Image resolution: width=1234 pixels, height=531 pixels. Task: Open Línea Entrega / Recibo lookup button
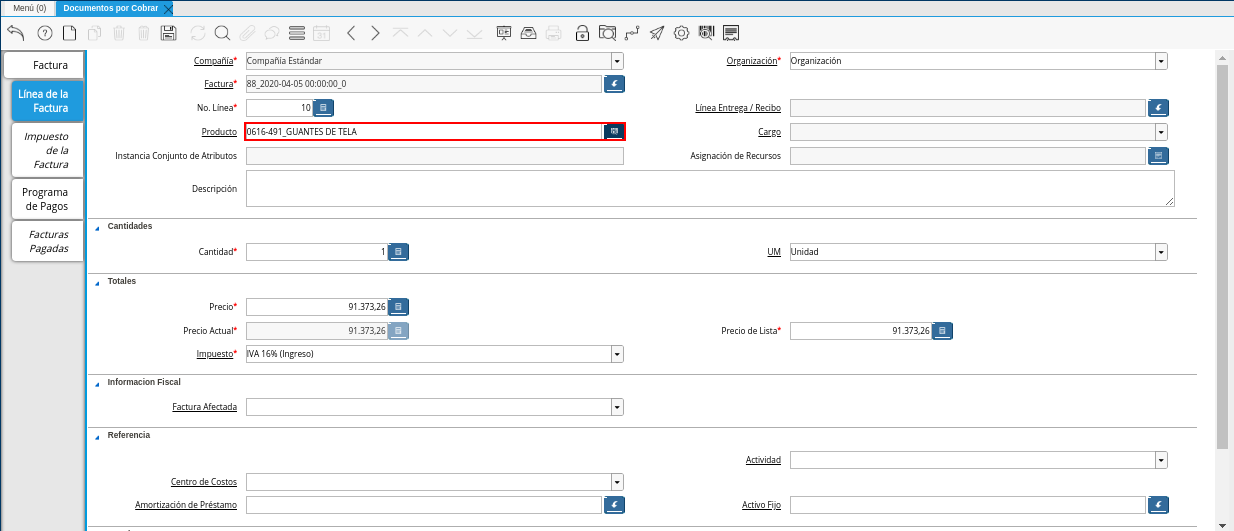(1158, 108)
